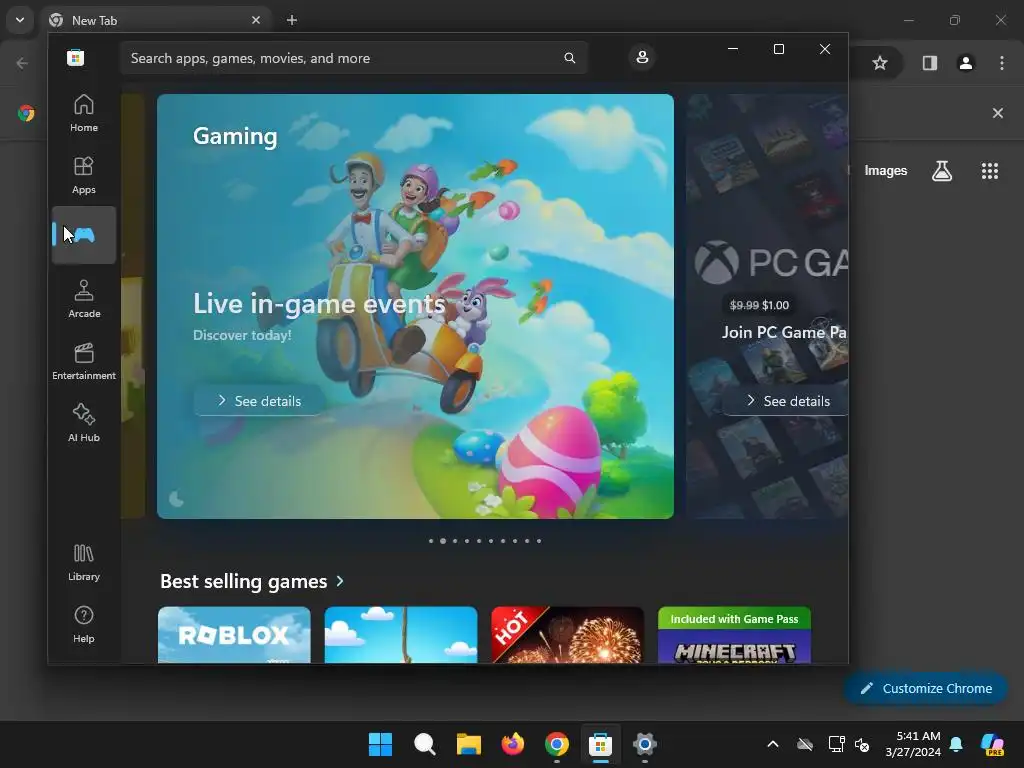Click Customize Chrome button

925,688
